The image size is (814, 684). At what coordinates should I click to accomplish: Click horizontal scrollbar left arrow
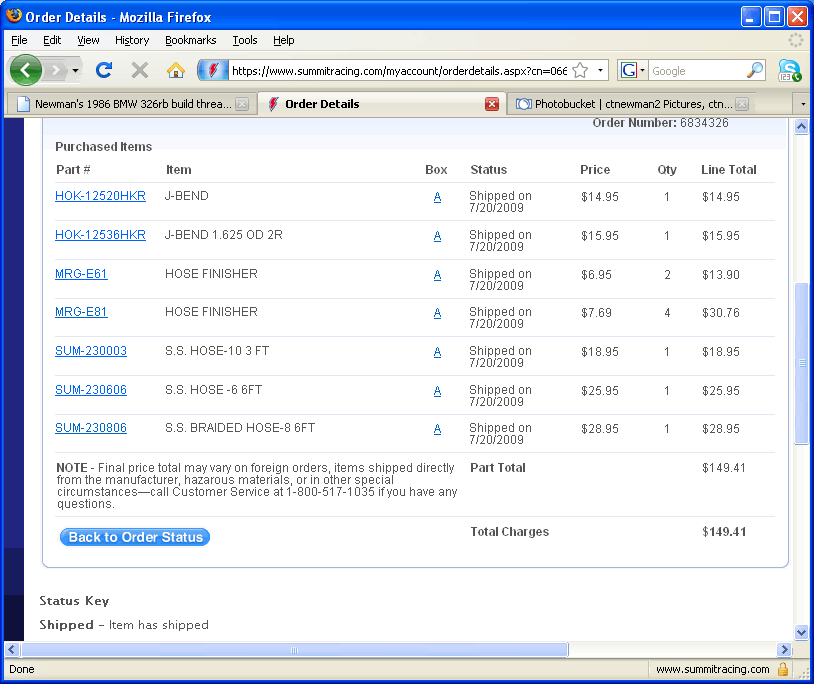click(x=11, y=650)
